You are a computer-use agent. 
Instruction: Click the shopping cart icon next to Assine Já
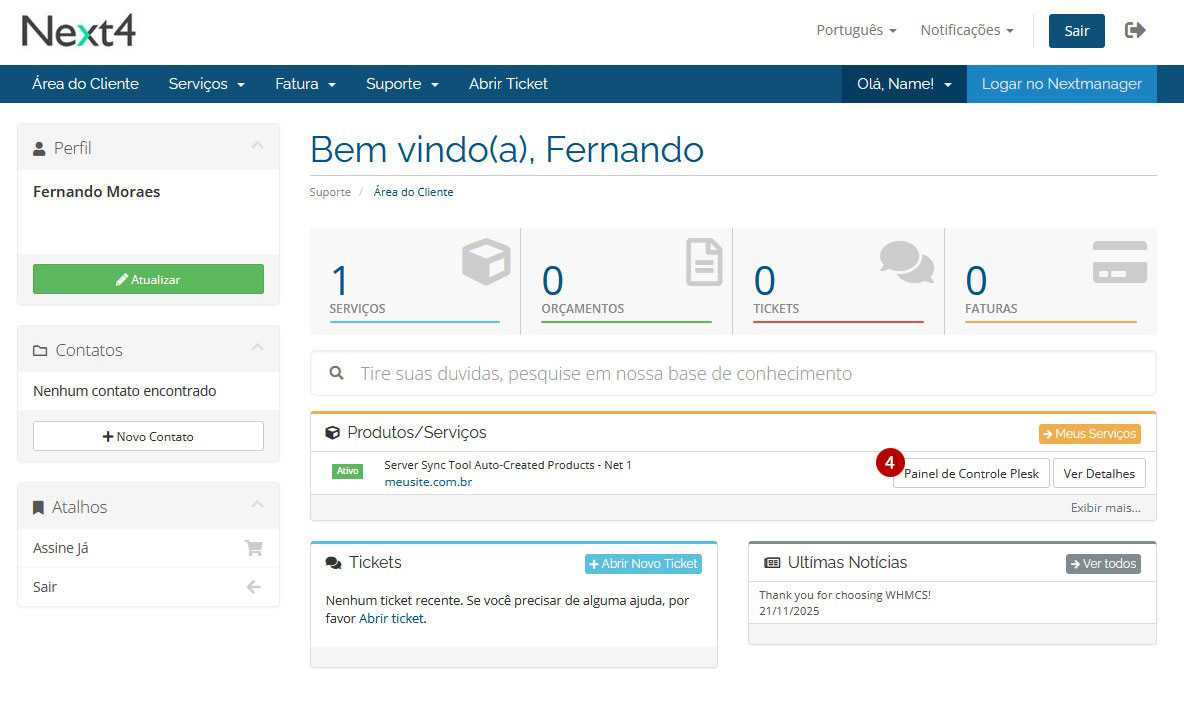pos(253,548)
